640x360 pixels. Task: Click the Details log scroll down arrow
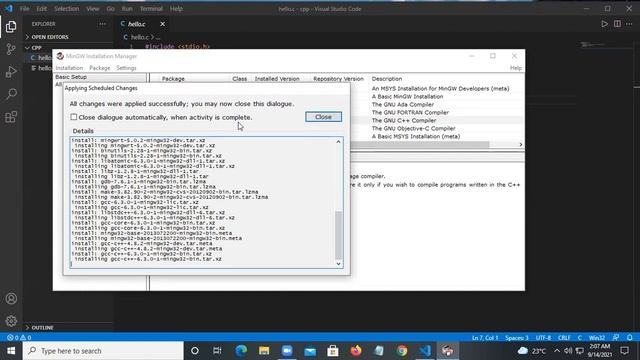pos(338,264)
